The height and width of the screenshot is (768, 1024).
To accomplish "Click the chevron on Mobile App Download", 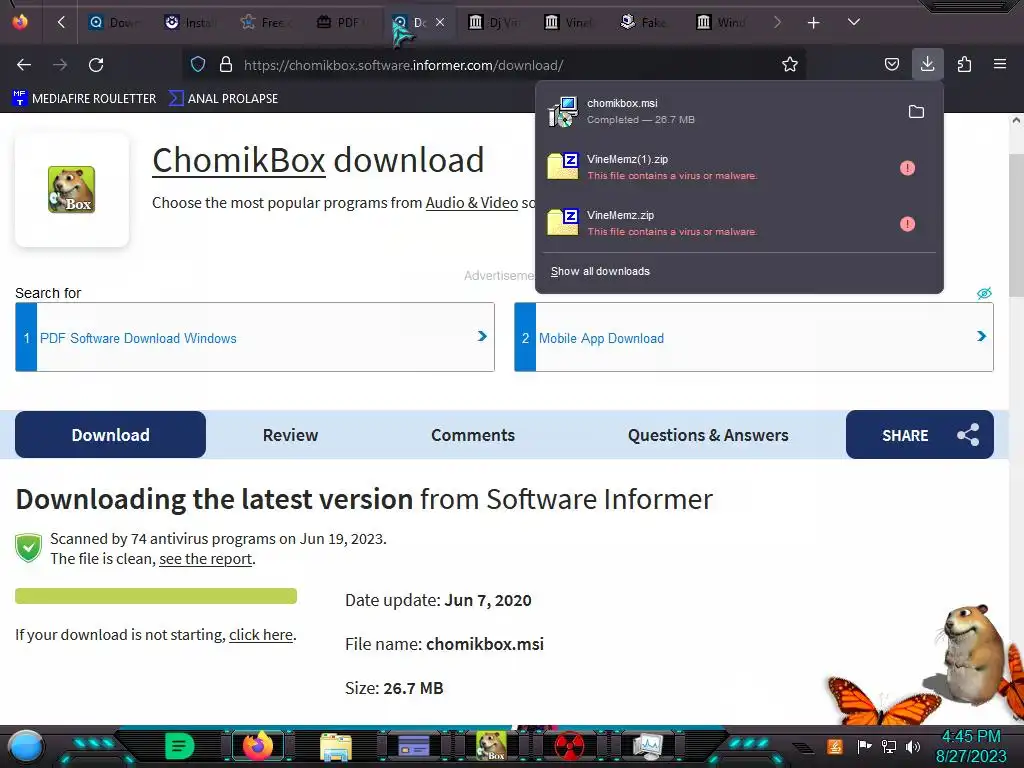I will 981,336.
